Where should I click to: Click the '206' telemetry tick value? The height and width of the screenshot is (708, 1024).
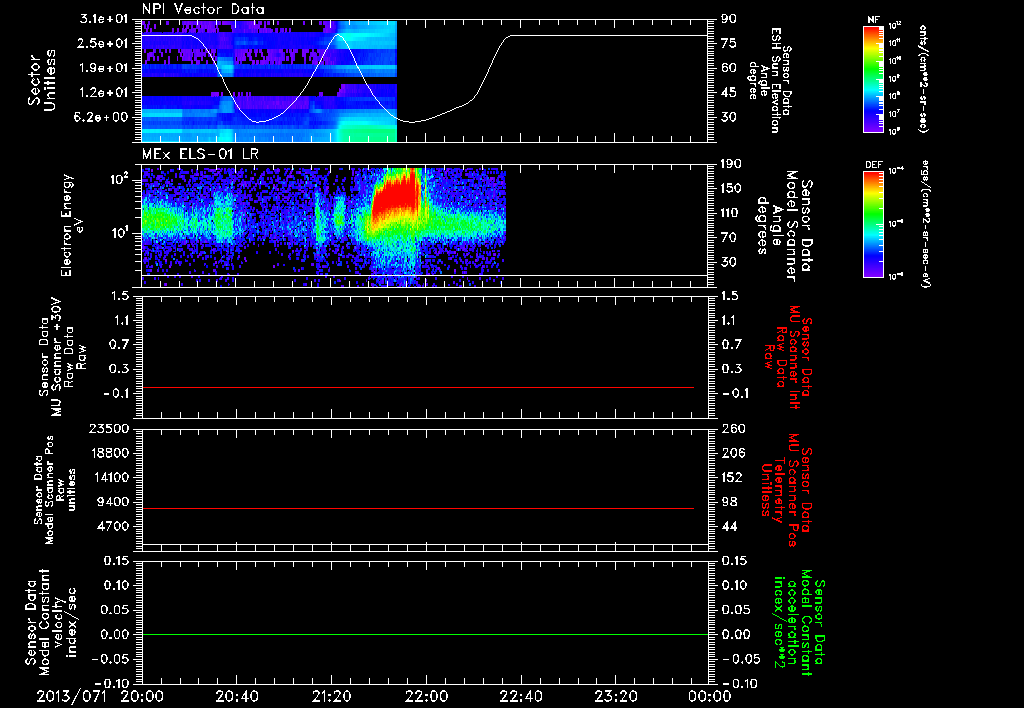tap(733, 453)
